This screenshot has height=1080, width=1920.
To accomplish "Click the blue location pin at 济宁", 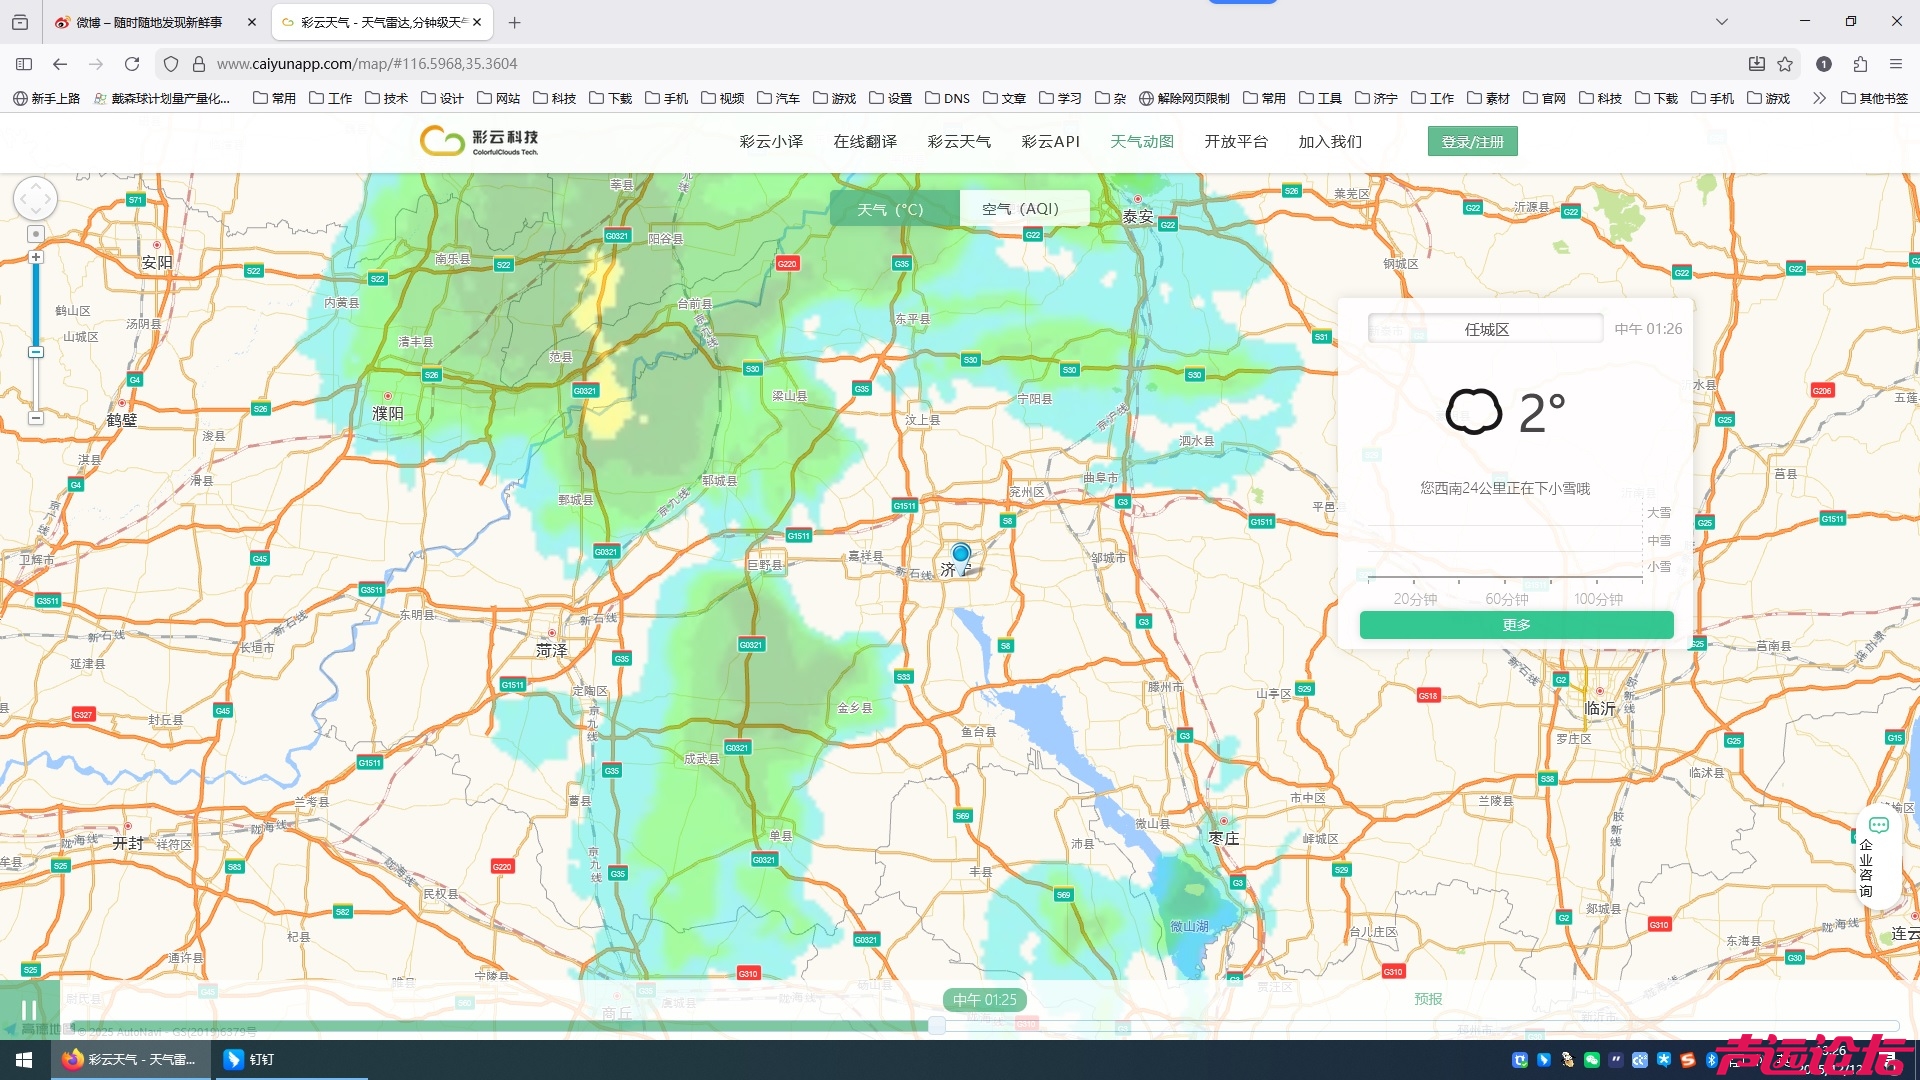I will pos(961,554).
